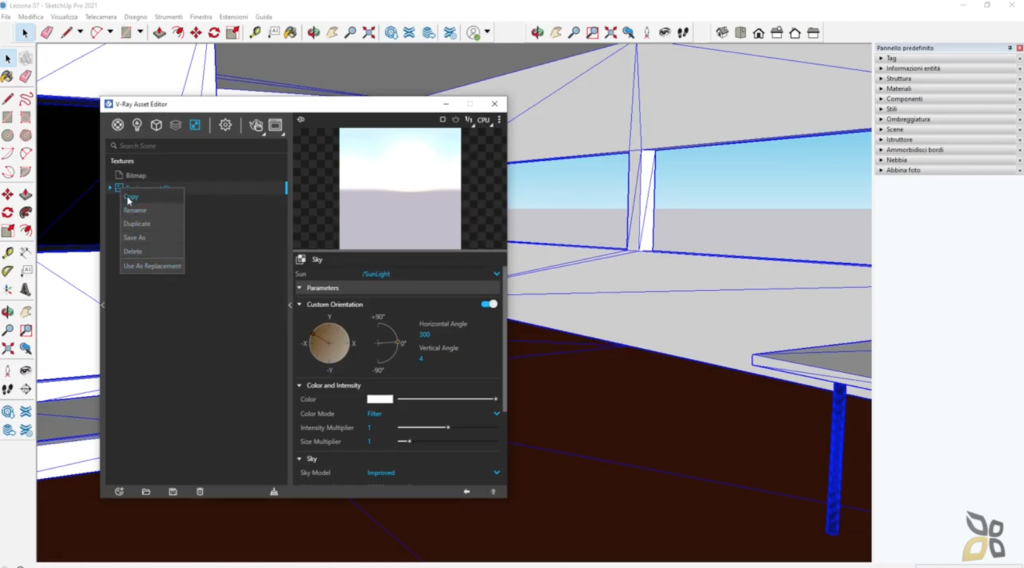
Task: Select the Circle tool in the left toolbar
Action: pos(8,135)
